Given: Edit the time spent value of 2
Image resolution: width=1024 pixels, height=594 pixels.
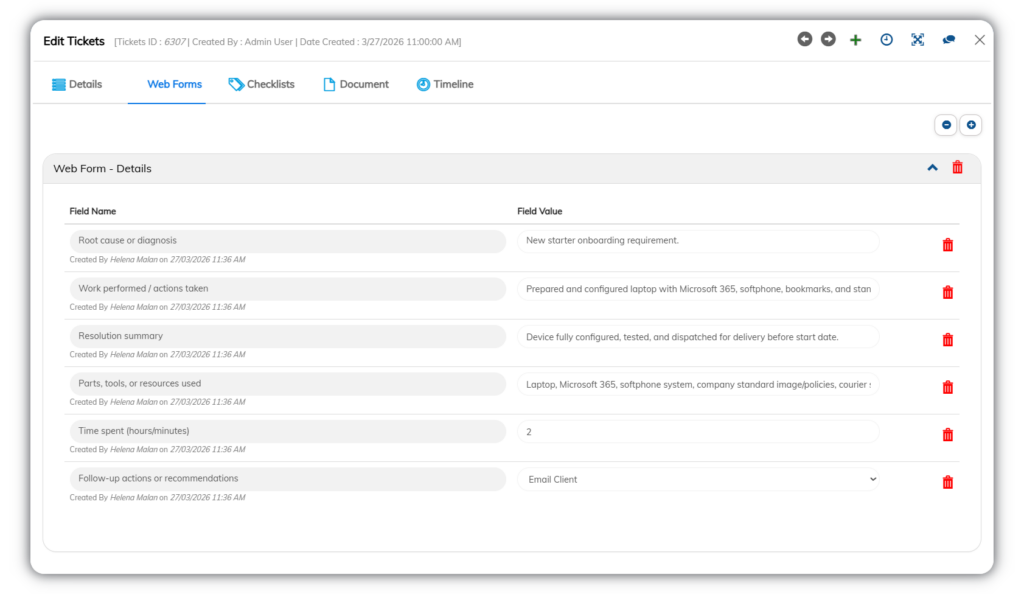Looking at the screenshot, I should 698,431.
